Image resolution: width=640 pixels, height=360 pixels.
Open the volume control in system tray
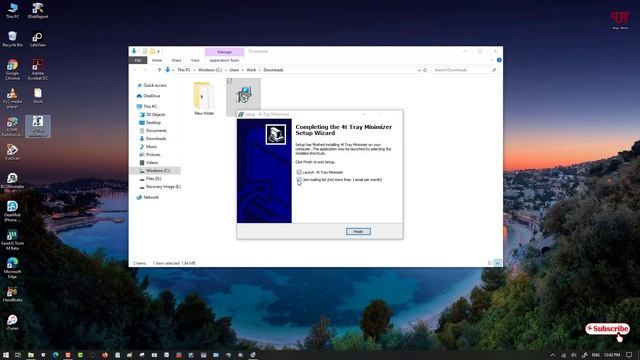573,355
